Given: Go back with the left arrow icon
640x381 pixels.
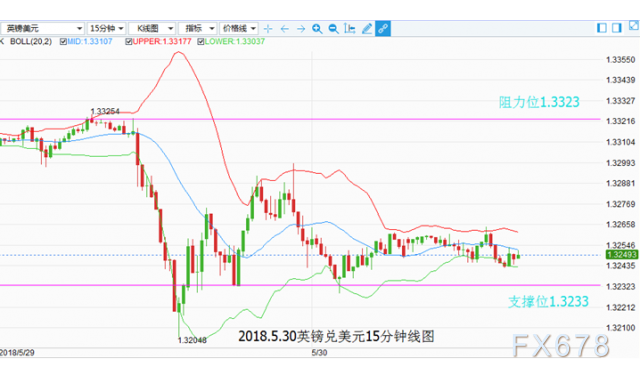Looking at the screenshot, I should 284,29.
